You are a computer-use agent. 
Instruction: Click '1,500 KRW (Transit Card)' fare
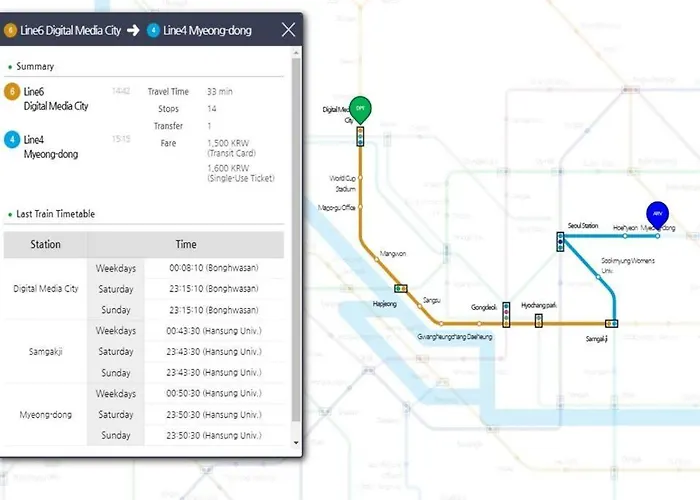coord(231,148)
